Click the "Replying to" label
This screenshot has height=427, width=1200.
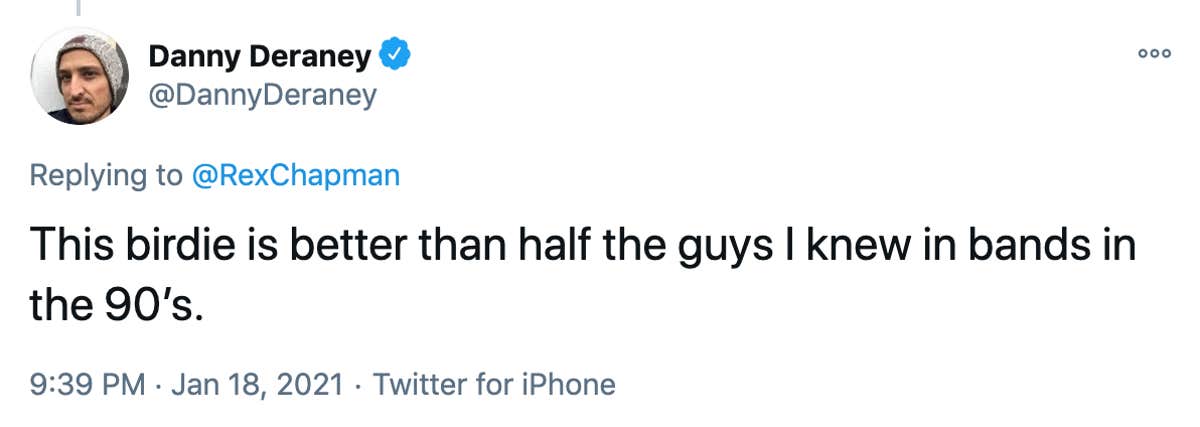coord(106,176)
